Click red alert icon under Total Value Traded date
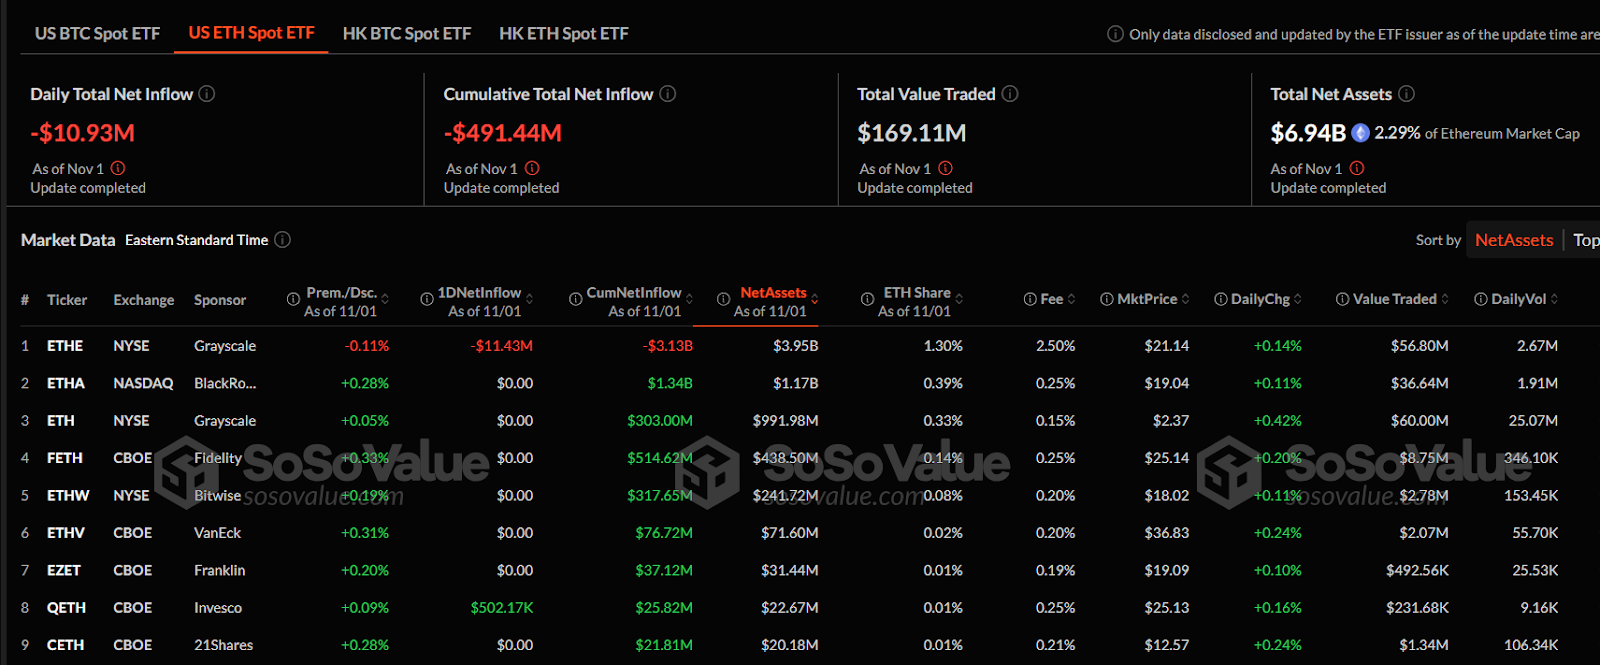Viewport: 1600px width, 665px height. [945, 168]
